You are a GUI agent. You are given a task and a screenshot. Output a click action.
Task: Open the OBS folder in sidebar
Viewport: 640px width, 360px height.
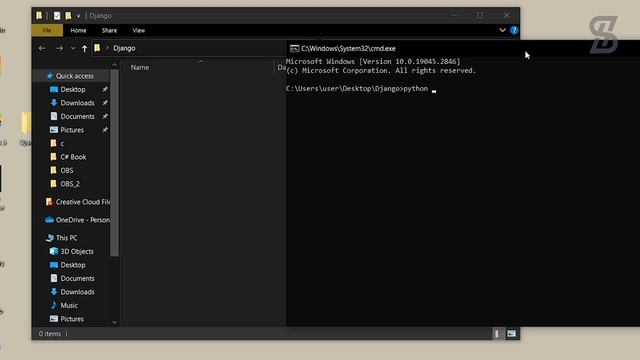(x=67, y=170)
